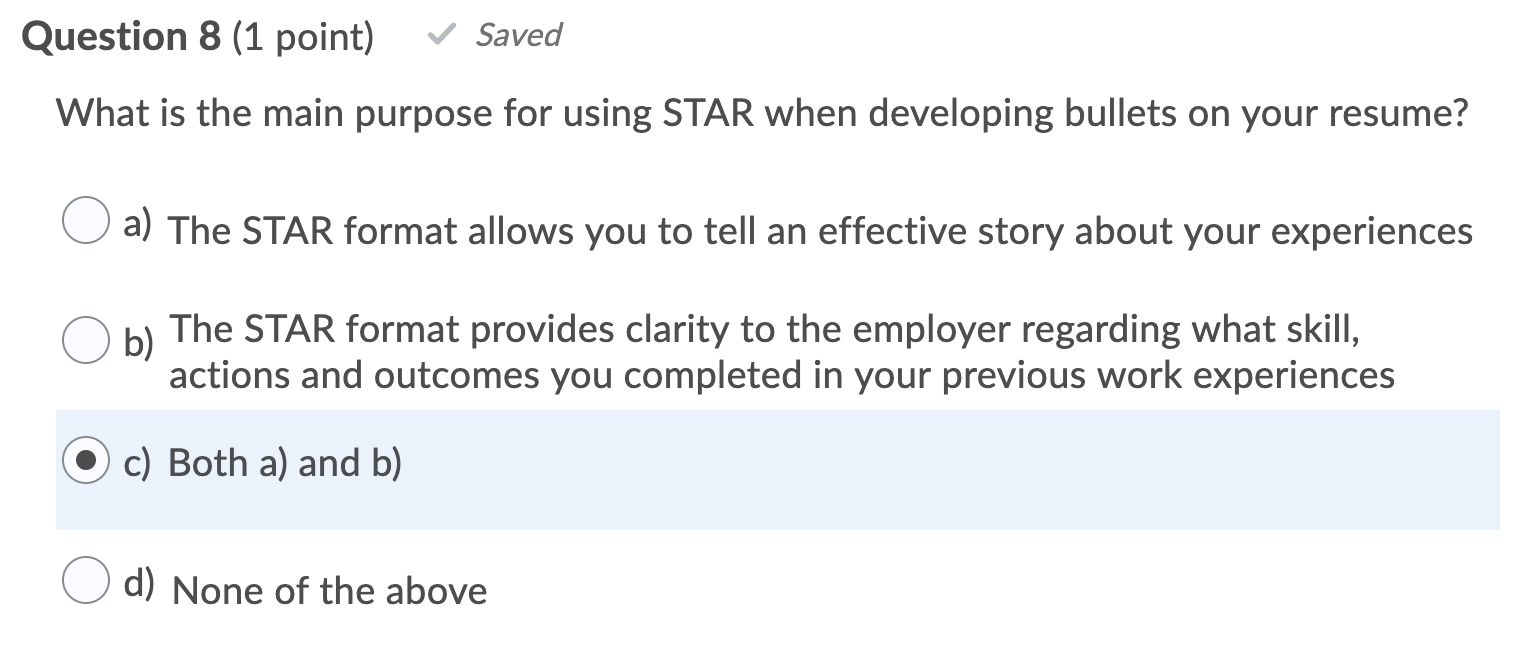Select the STAR effective story answer option
This screenshot has width=1524, height=660.
pyautogui.click(x=820, y=231)
